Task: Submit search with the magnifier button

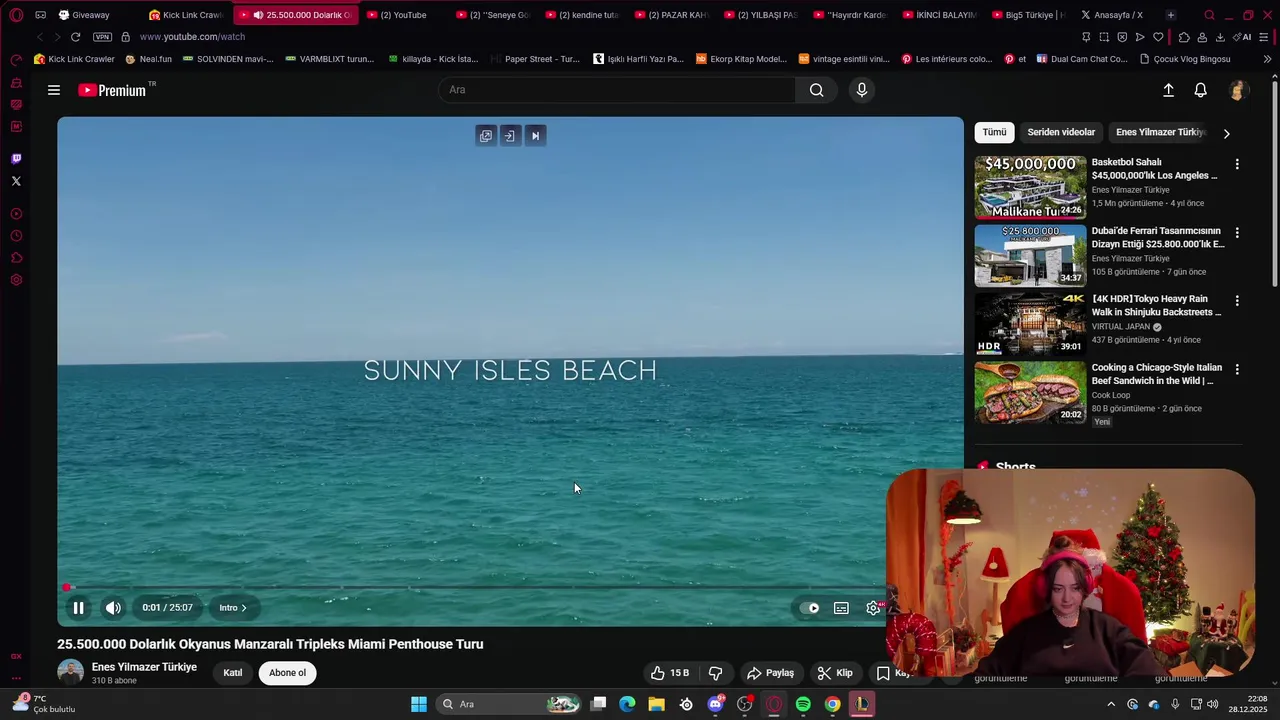Action: [817, 90]
